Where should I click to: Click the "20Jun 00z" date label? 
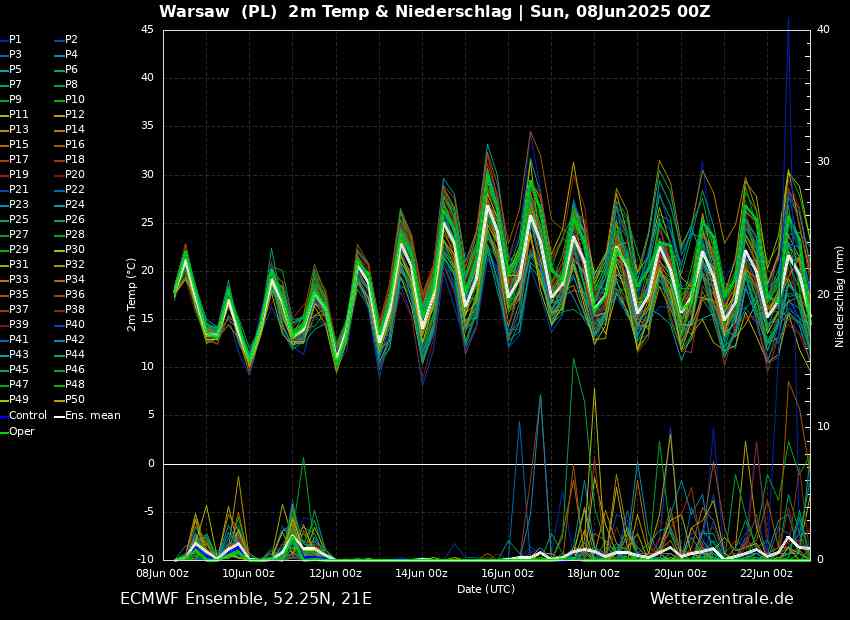pyautogui.click(x=680, y=573)
